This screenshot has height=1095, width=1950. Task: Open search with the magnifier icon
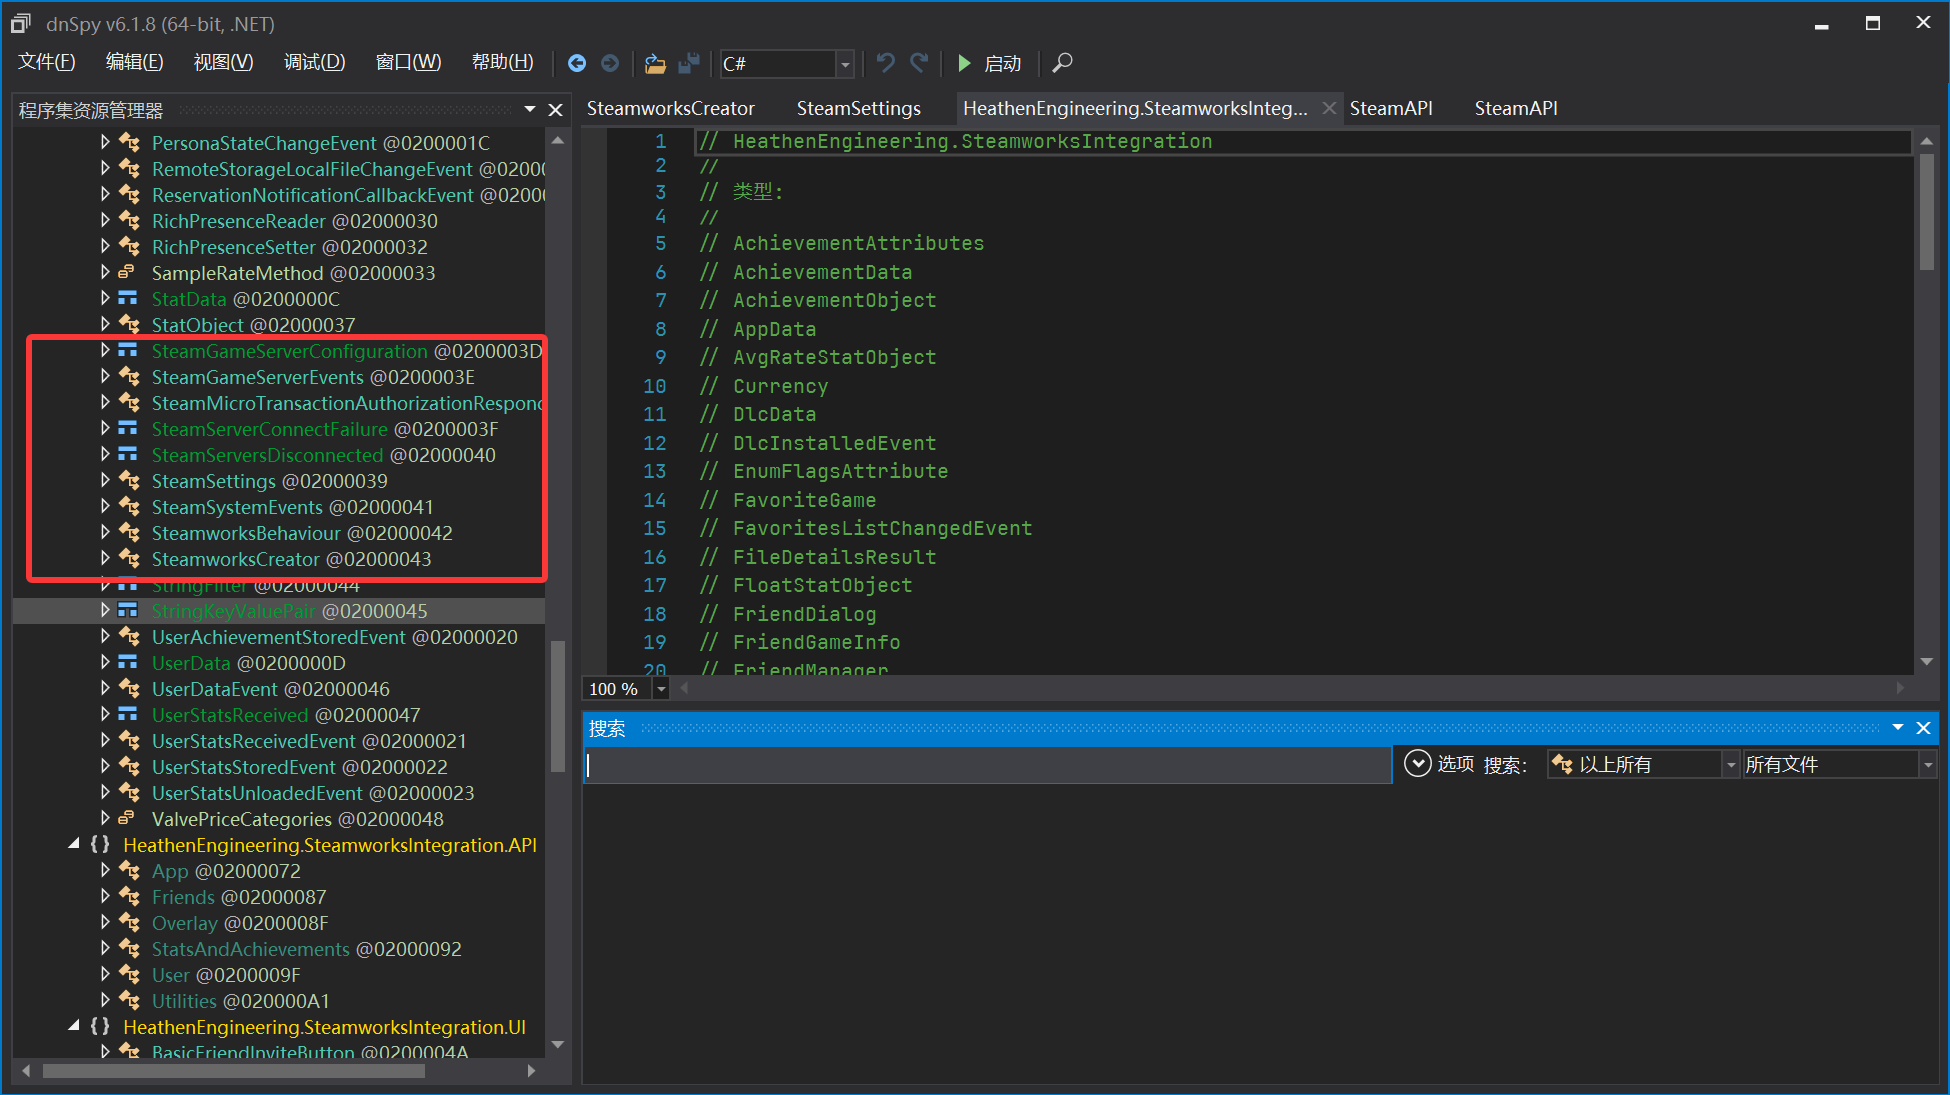[x=1063, y=63]
